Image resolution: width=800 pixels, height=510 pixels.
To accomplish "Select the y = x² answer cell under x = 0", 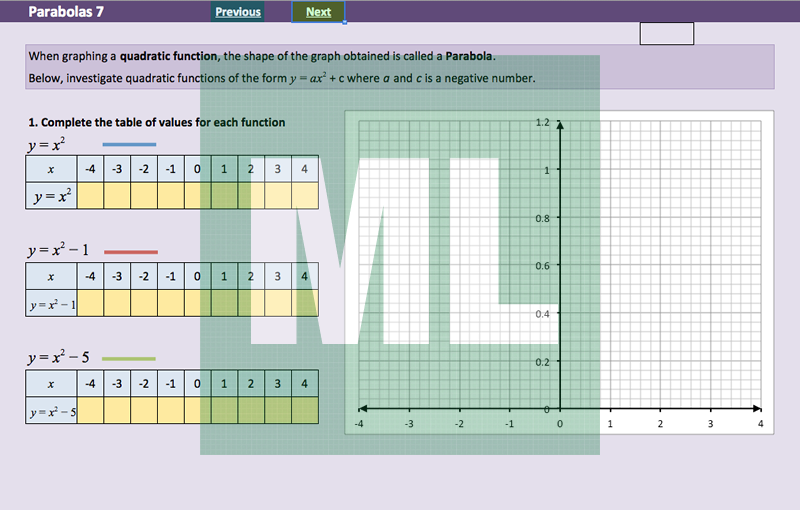I will (197, 196).
